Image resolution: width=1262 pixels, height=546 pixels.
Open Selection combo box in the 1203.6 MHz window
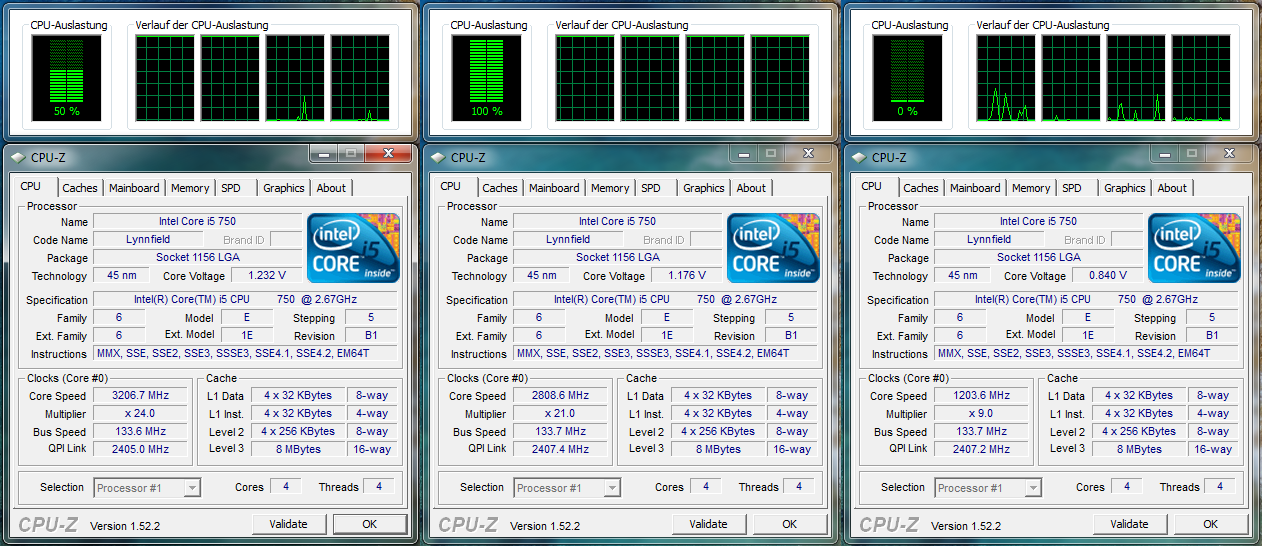click(x=988, y=488)
